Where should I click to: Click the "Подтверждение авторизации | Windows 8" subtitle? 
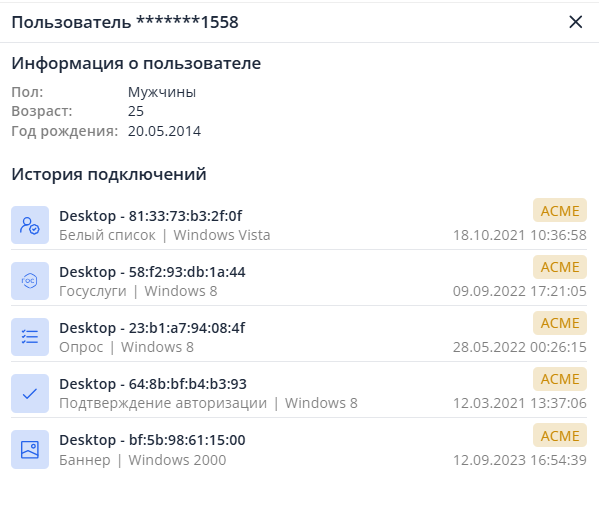point(208,403)
